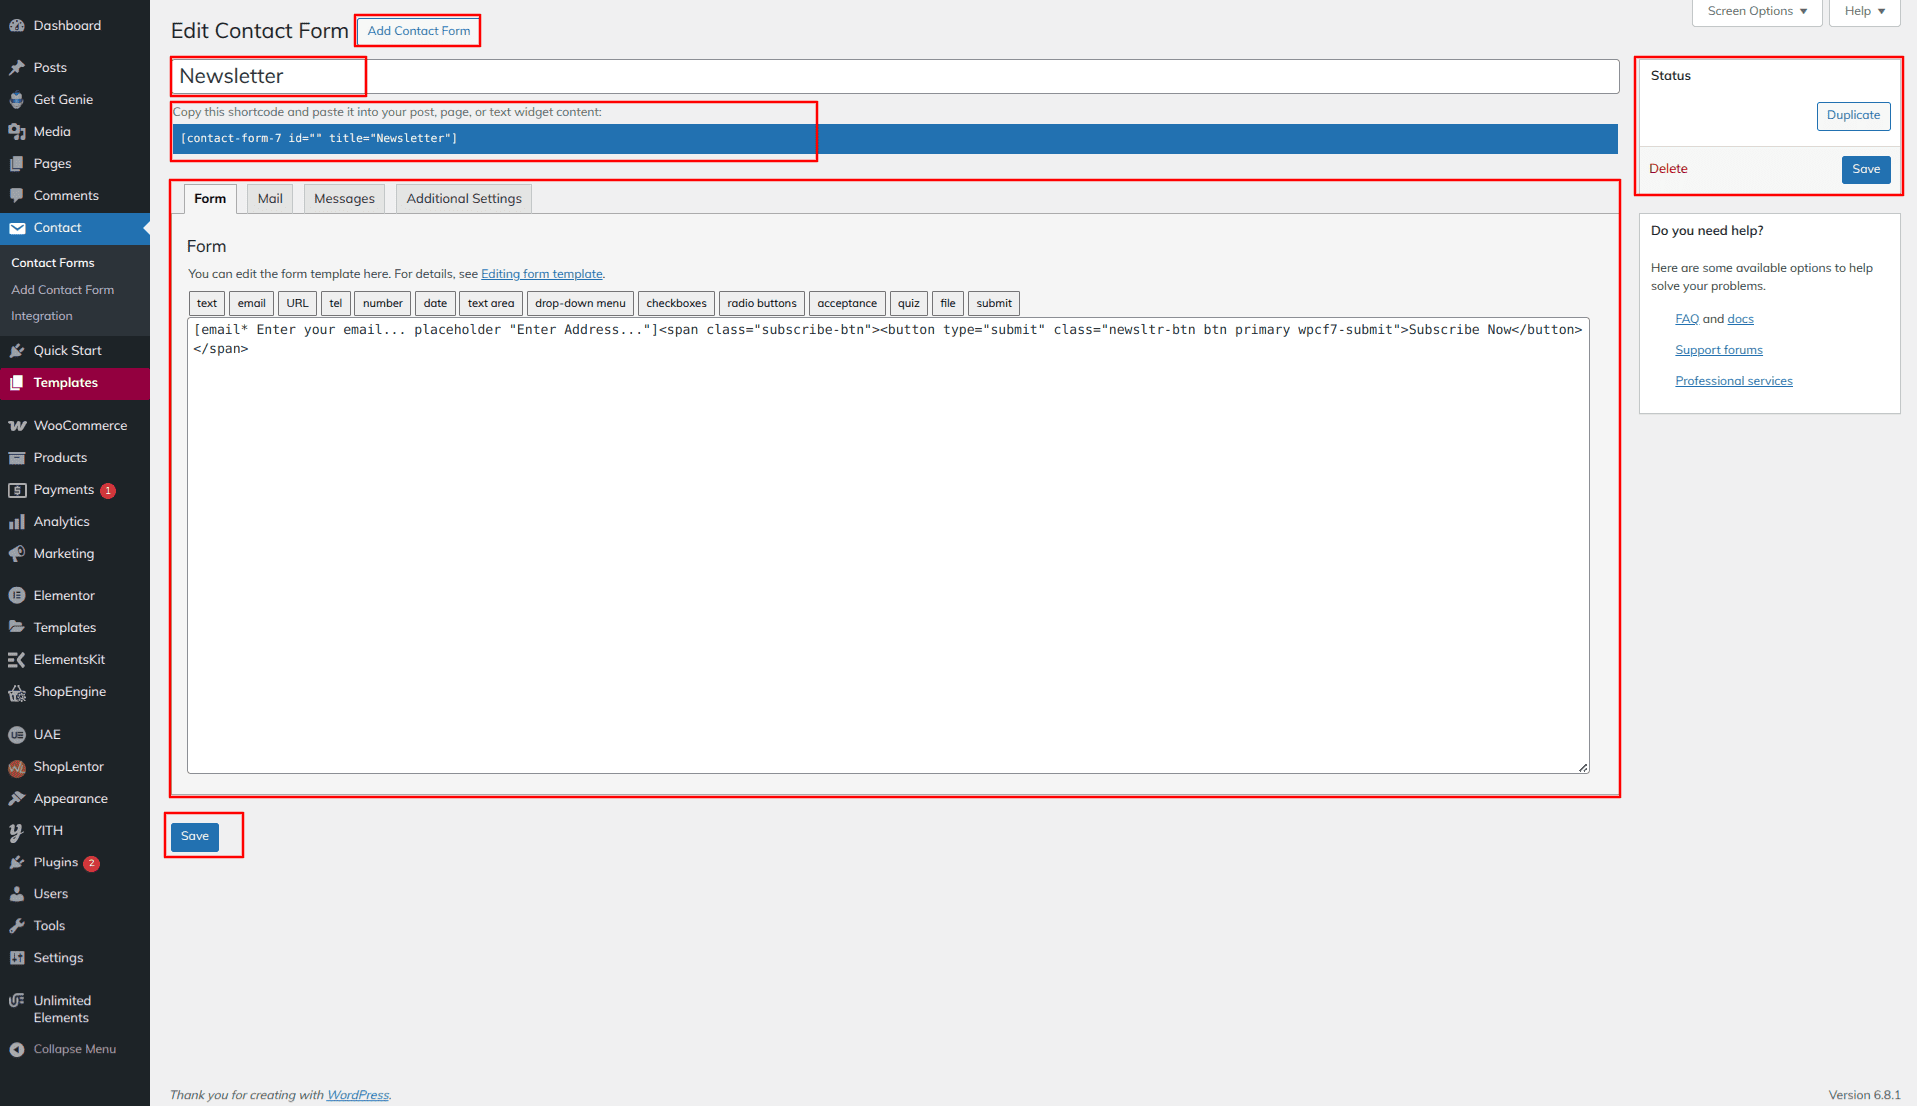
Task: Click the Quick Start icon
Action: 17,351
